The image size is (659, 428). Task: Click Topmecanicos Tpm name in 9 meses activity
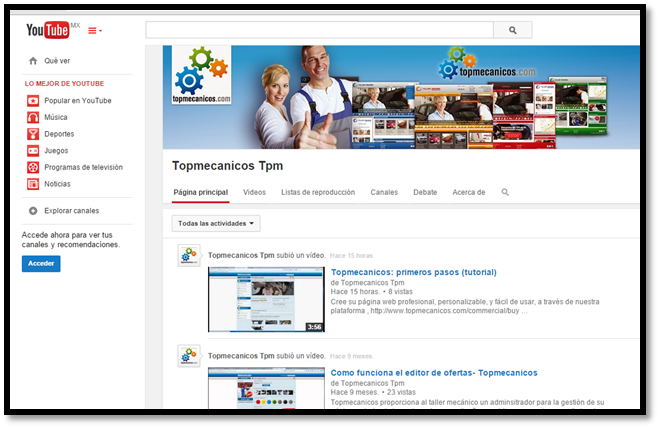241,356
